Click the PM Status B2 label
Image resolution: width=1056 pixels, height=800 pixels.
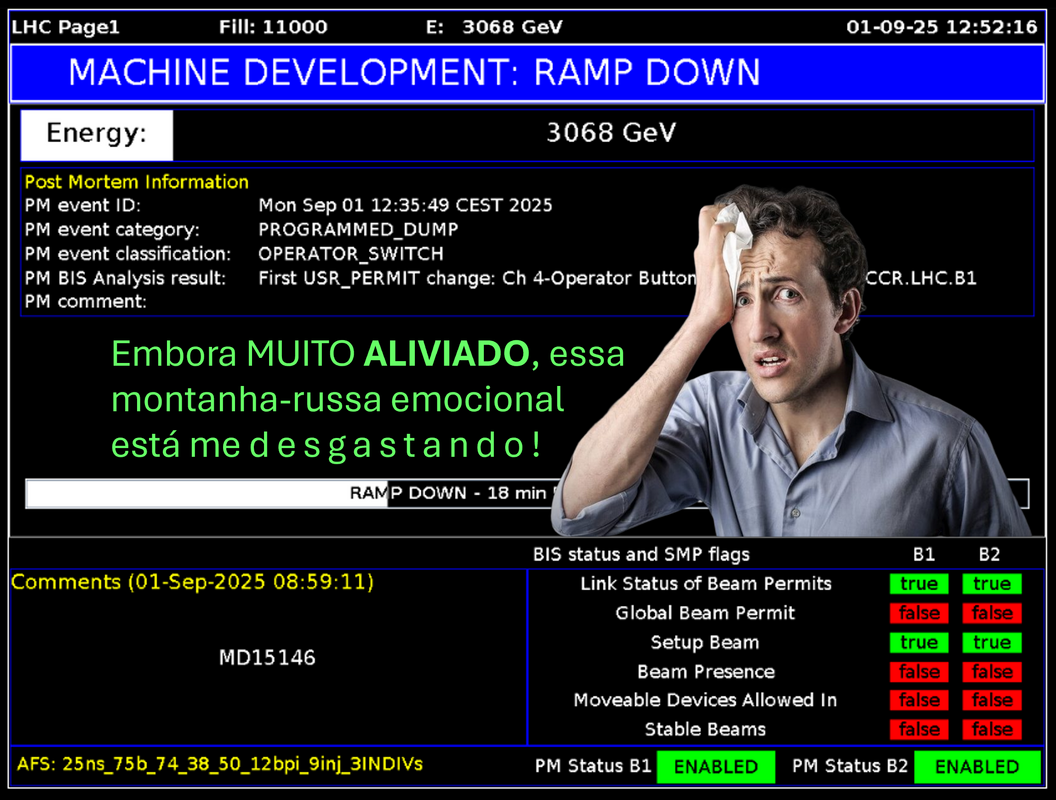(x=850, y=766)
